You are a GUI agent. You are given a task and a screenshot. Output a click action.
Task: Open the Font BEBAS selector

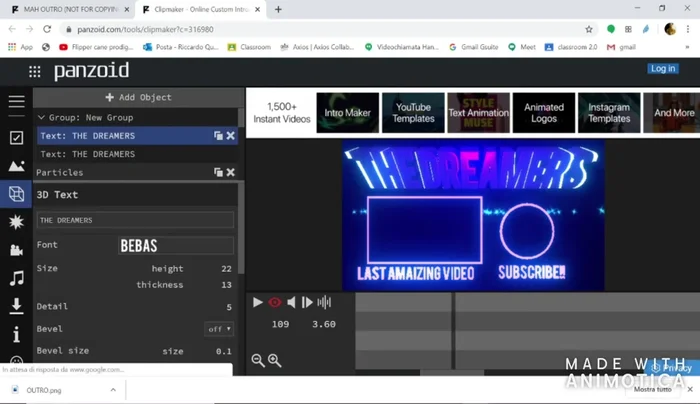click(x=175, y=245)
